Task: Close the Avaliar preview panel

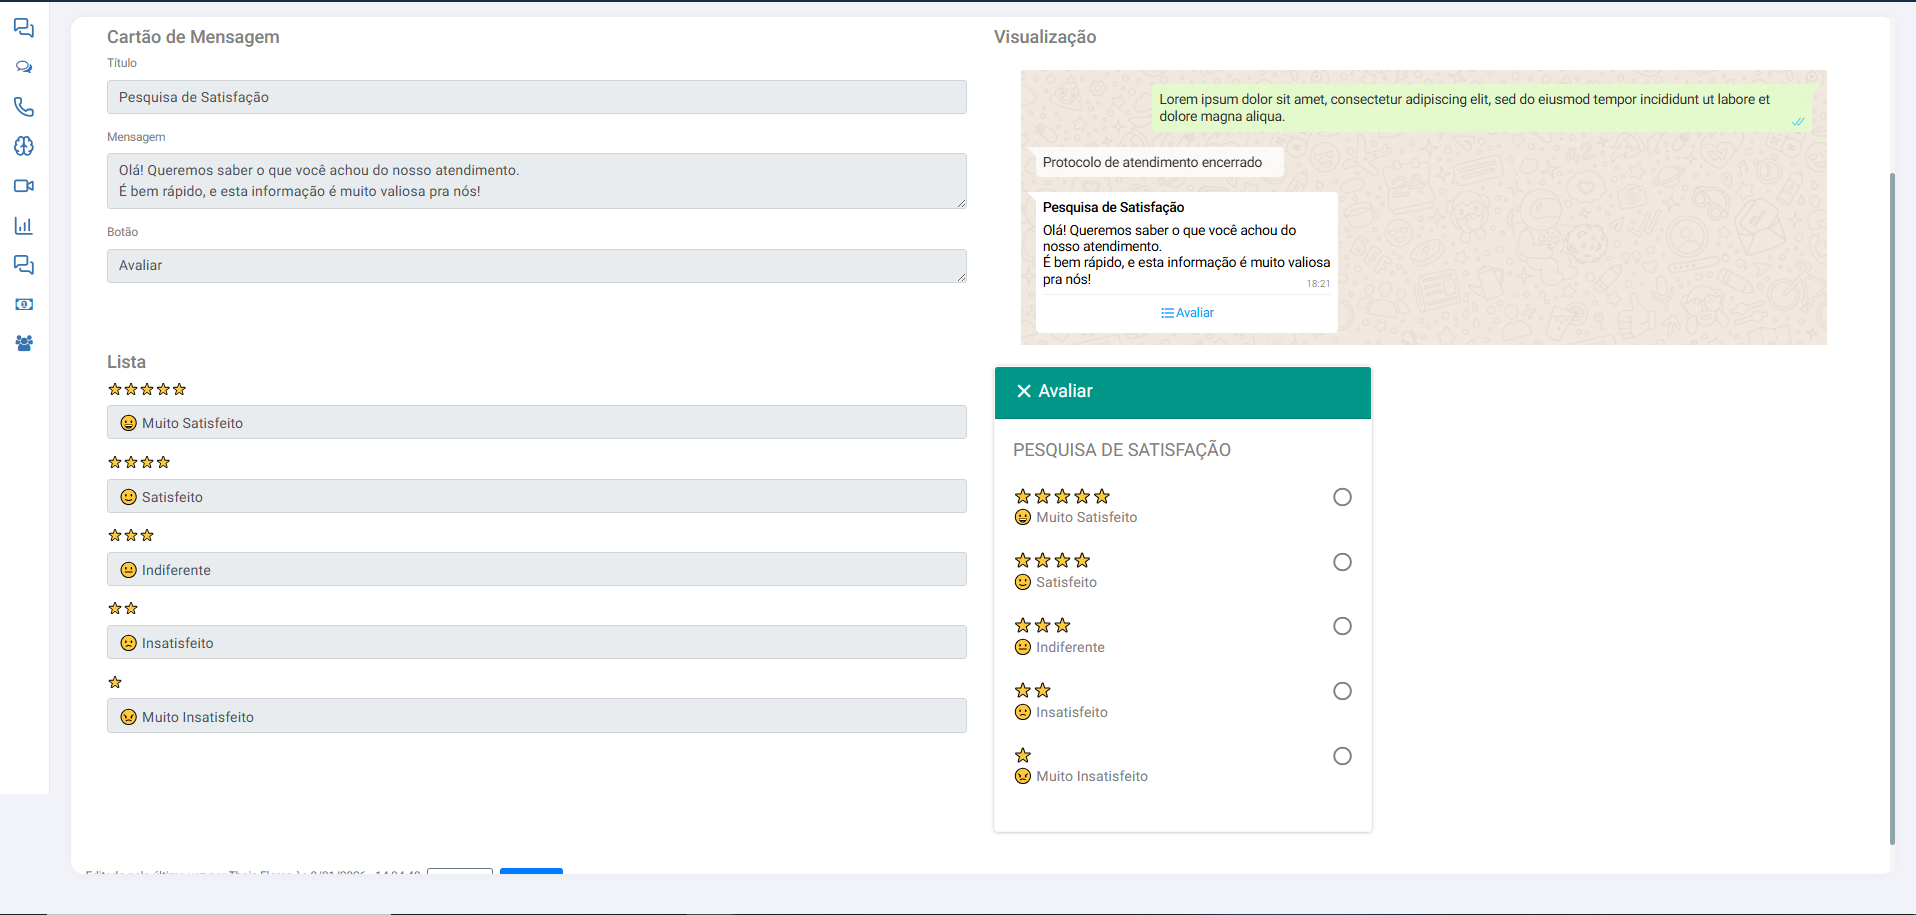Action: coord(1024,391)
